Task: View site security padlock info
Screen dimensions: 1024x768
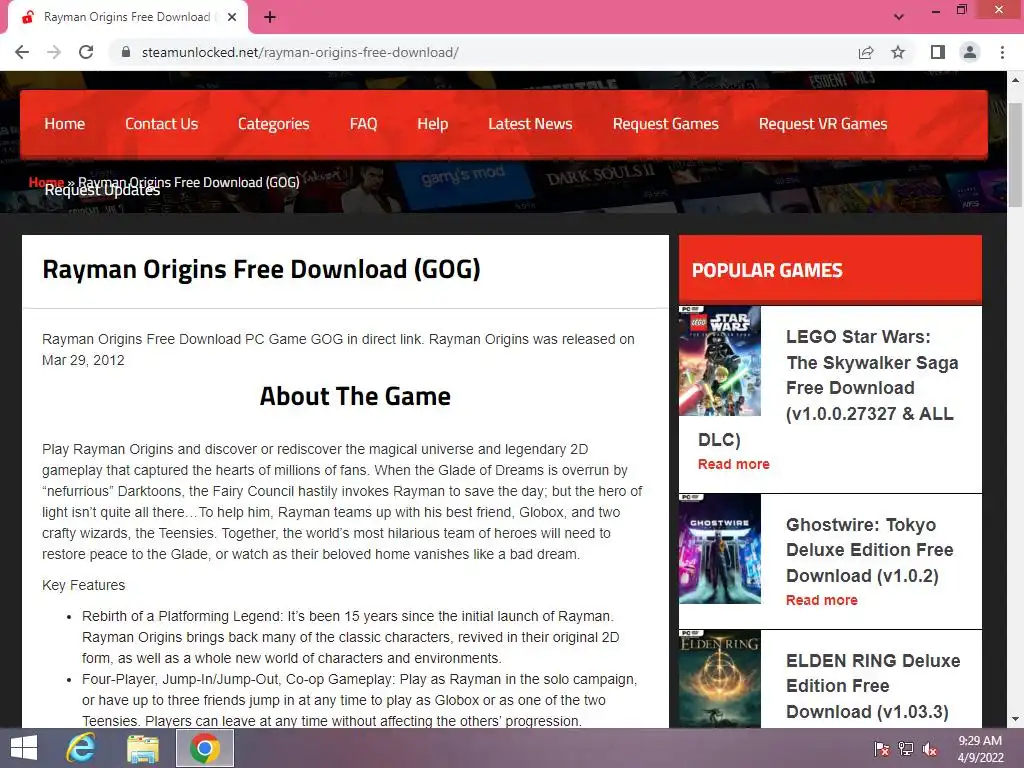Action: (x=126, y=52)
